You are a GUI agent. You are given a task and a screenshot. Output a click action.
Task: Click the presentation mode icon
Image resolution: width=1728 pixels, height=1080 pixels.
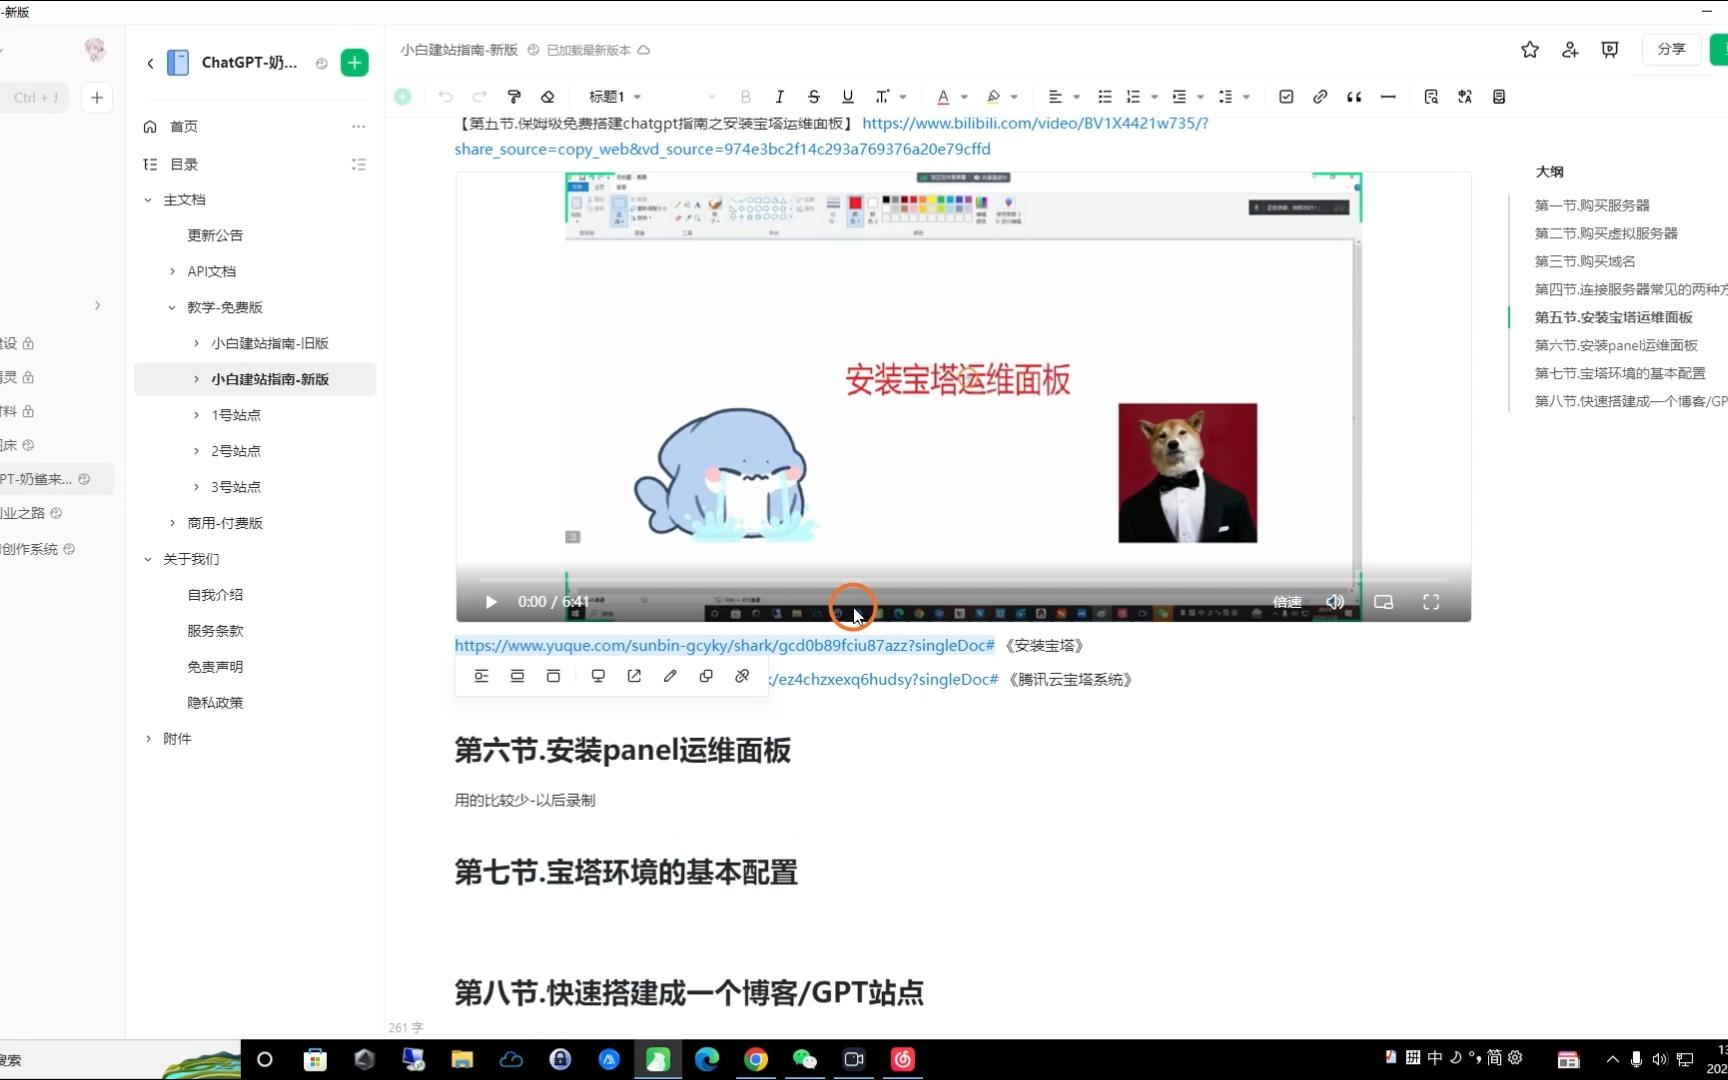tap(1610, 50)
